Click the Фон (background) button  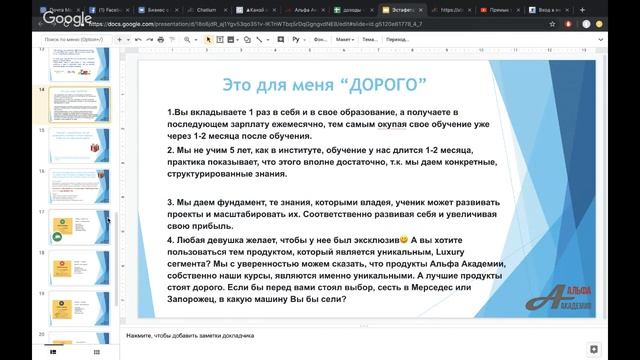[320, 40]
